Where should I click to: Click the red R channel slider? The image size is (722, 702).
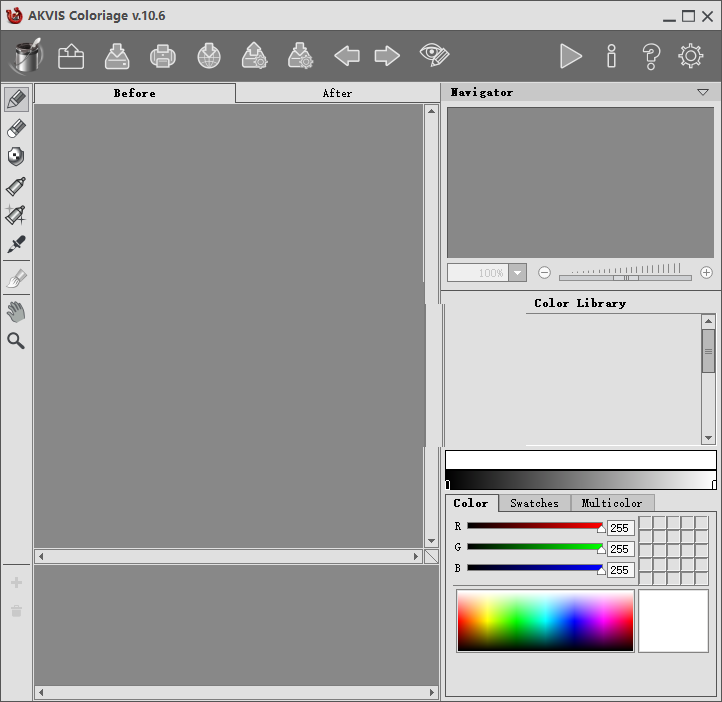[534, 526]
